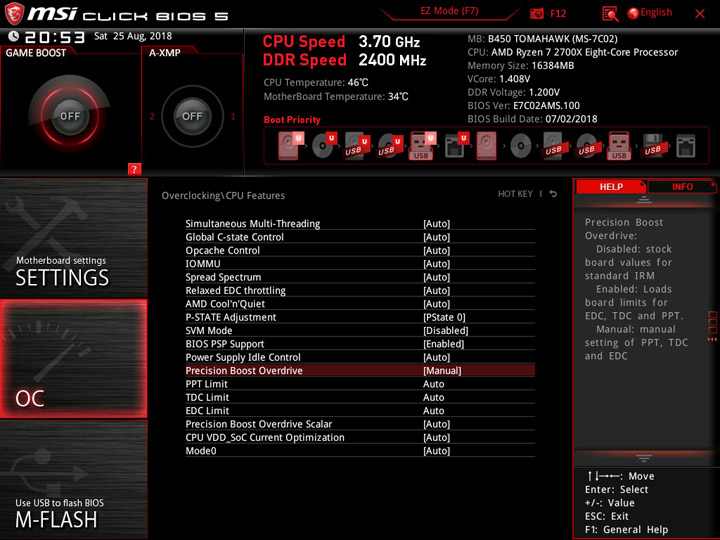The width and height of the screenshot is (720, 540).
Task: Open P-STATE Adjustment [PState 0] dropdown
Action: tap(444, 317)
